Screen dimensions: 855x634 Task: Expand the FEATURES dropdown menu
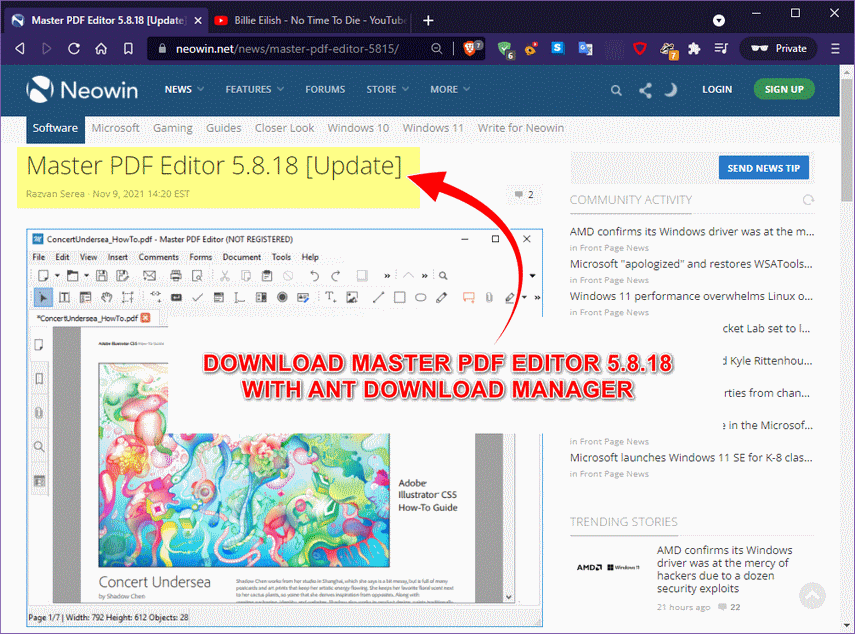(255, 89)
